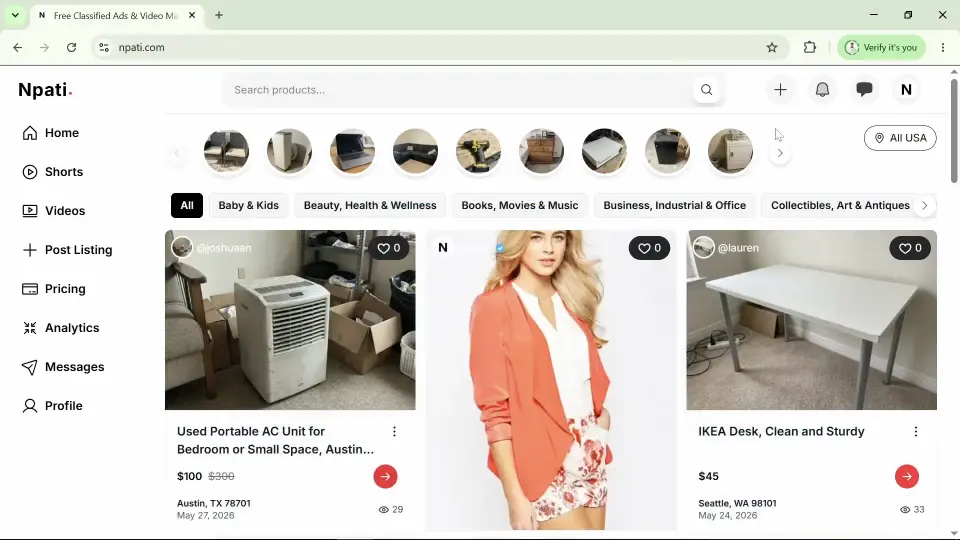
Task: View Analytics from sidebar
Action: [x=60, y=328]
